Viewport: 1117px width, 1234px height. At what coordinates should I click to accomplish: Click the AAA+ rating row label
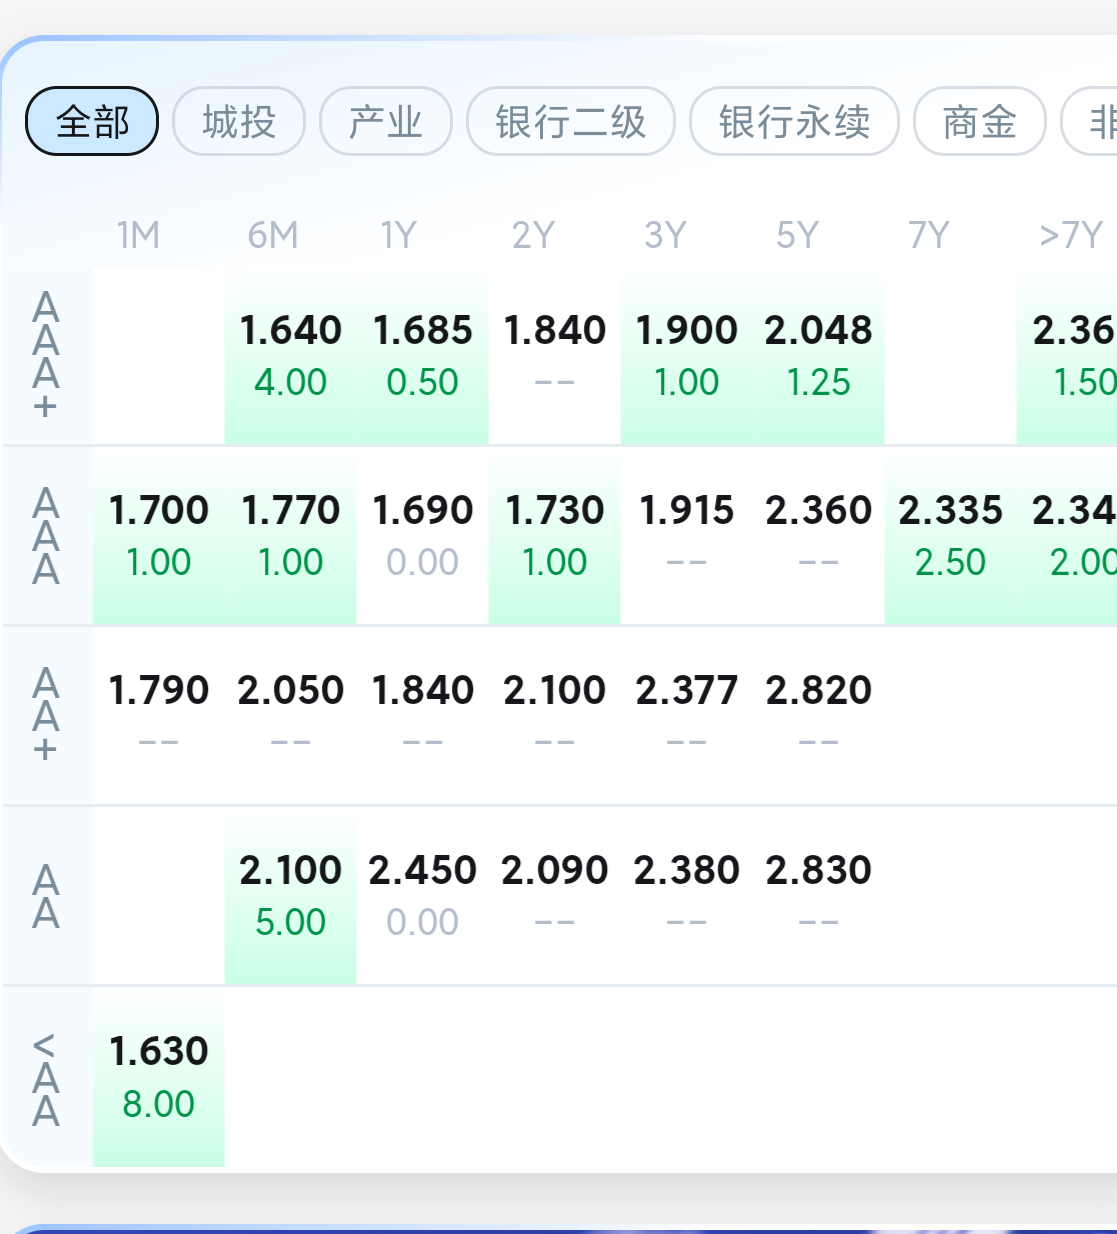tap(46, 355)
